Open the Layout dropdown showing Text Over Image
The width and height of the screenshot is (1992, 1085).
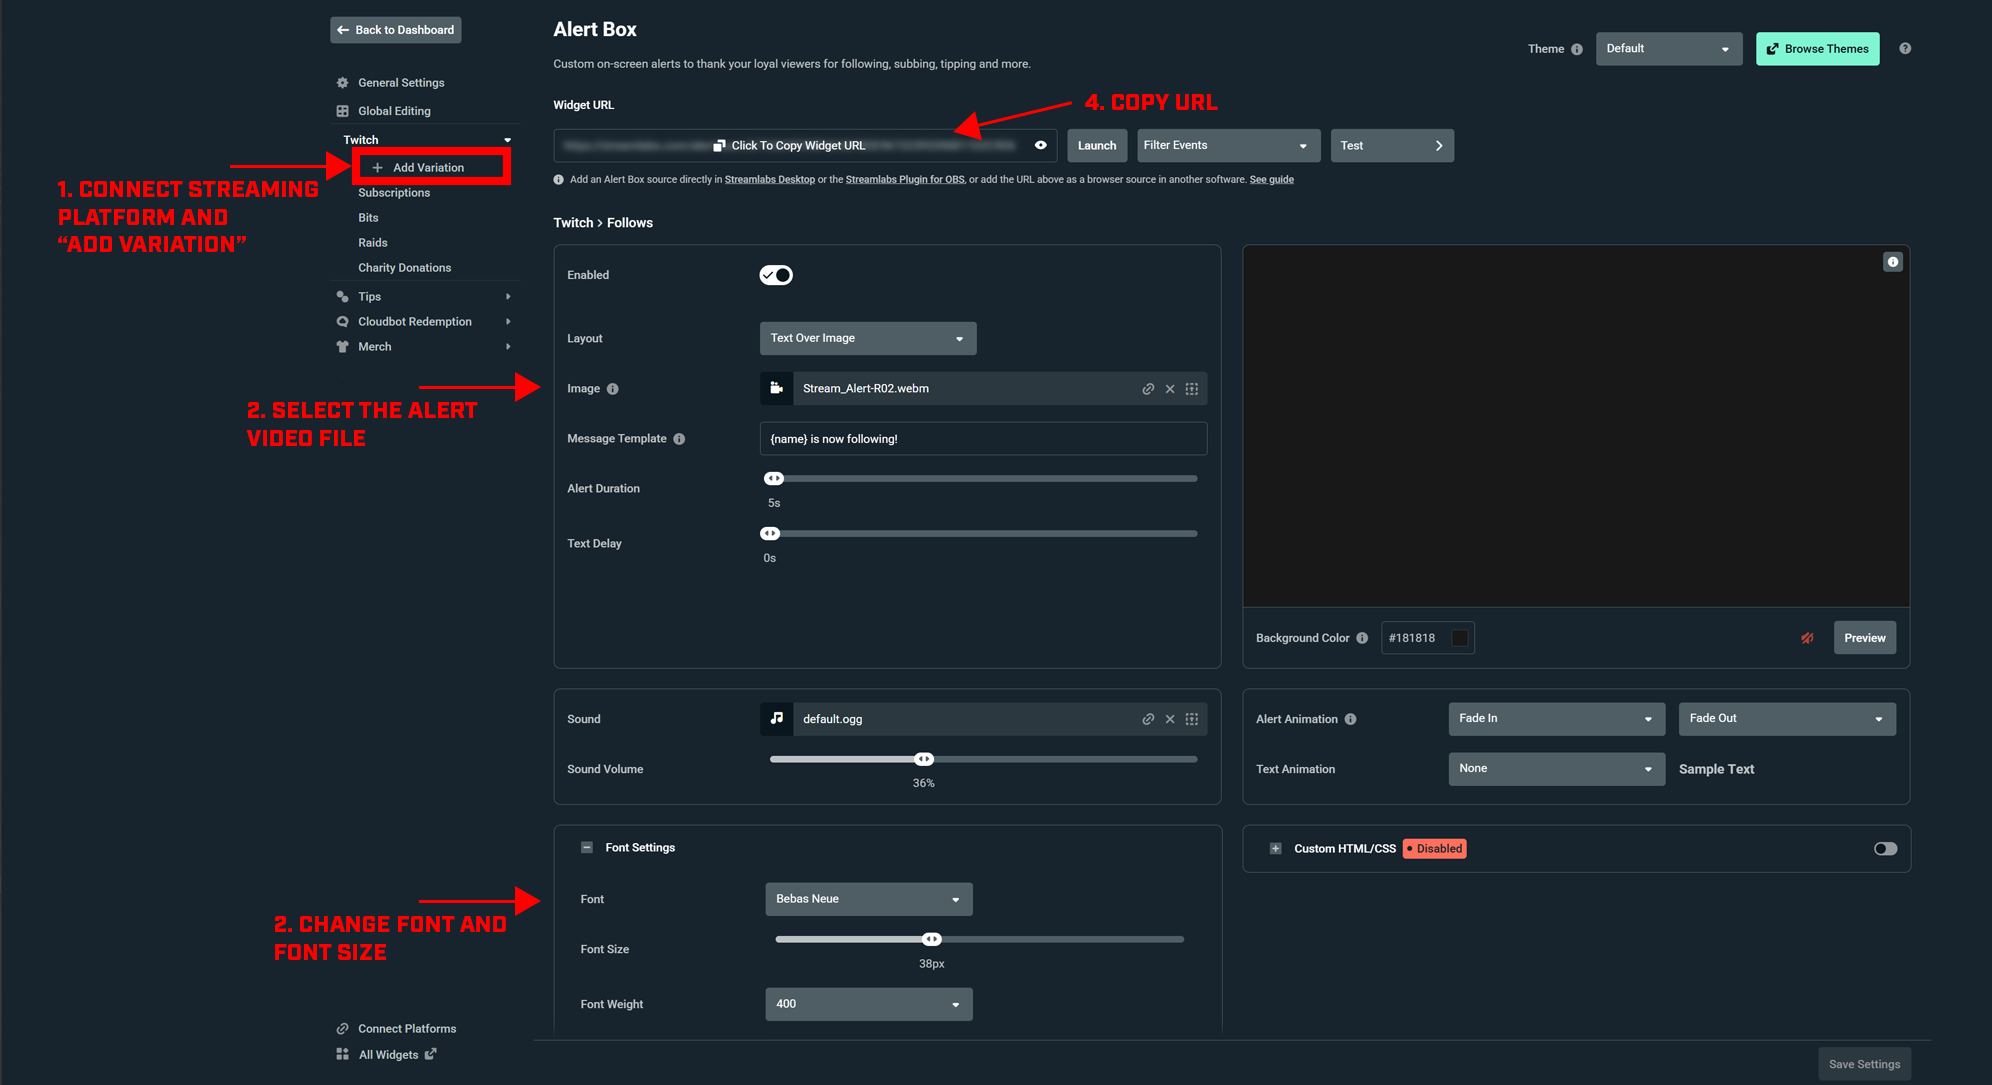coord(867,338)
